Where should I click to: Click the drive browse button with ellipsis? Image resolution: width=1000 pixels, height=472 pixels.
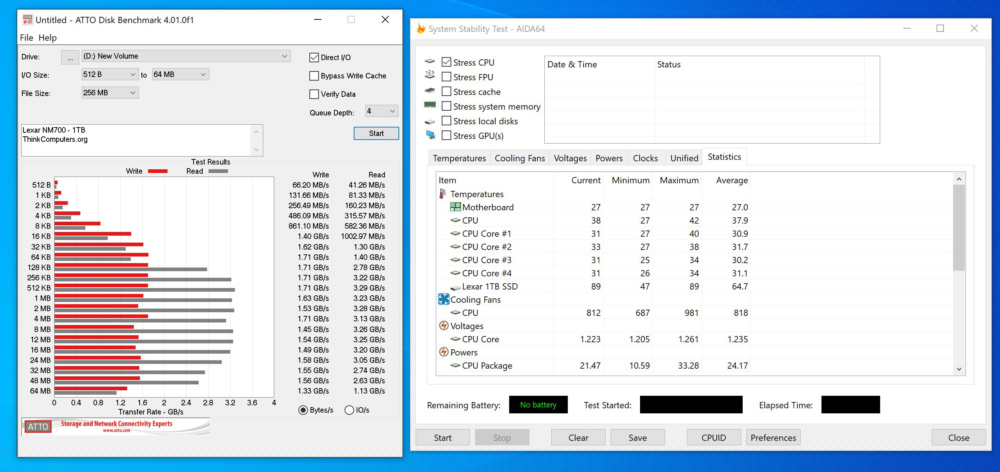click(70, 57)
